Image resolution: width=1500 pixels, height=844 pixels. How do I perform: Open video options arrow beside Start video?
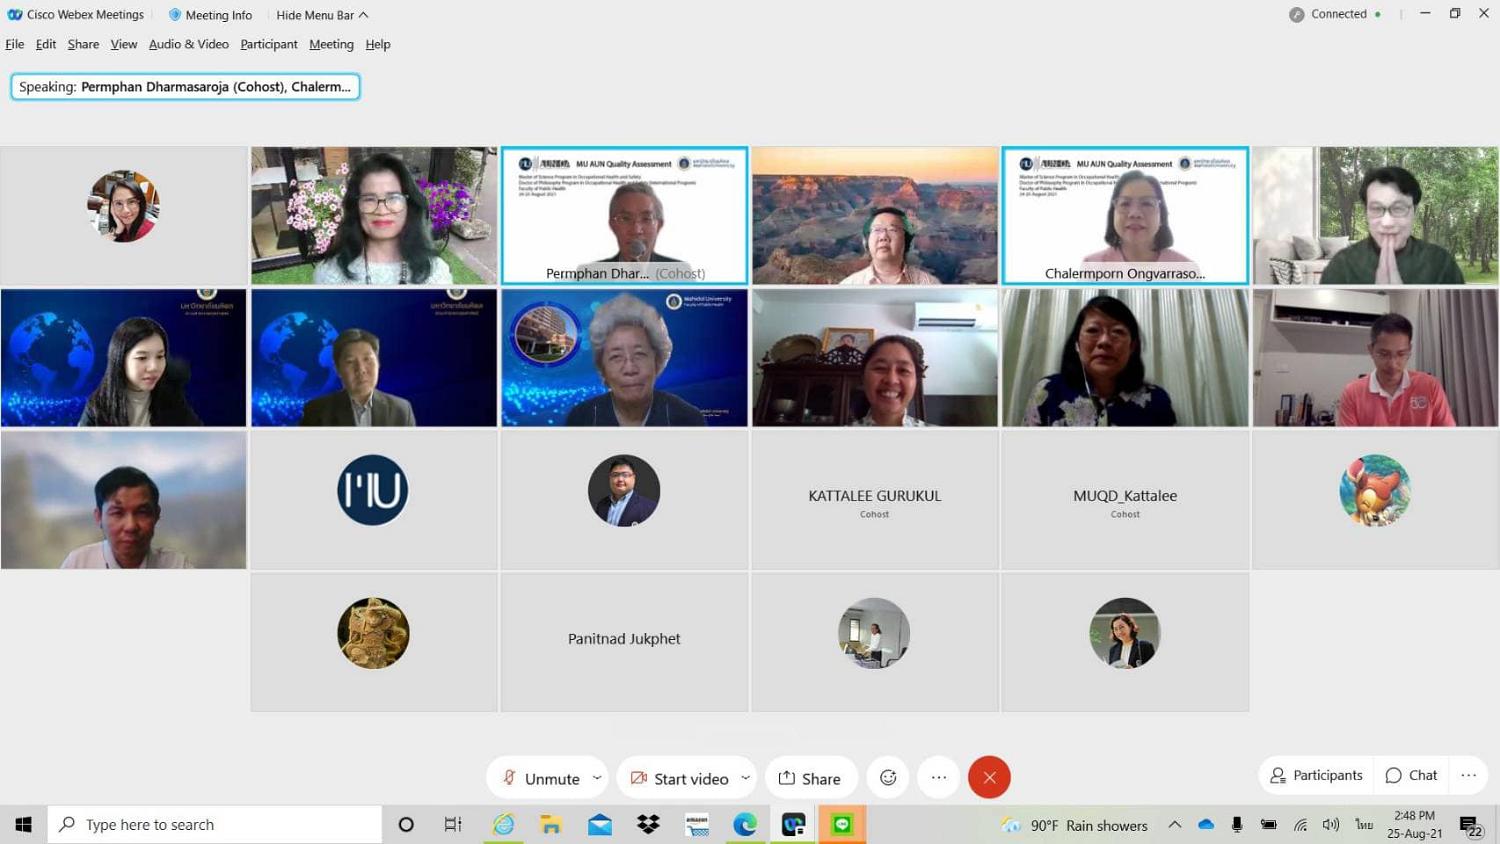(745, 778)
